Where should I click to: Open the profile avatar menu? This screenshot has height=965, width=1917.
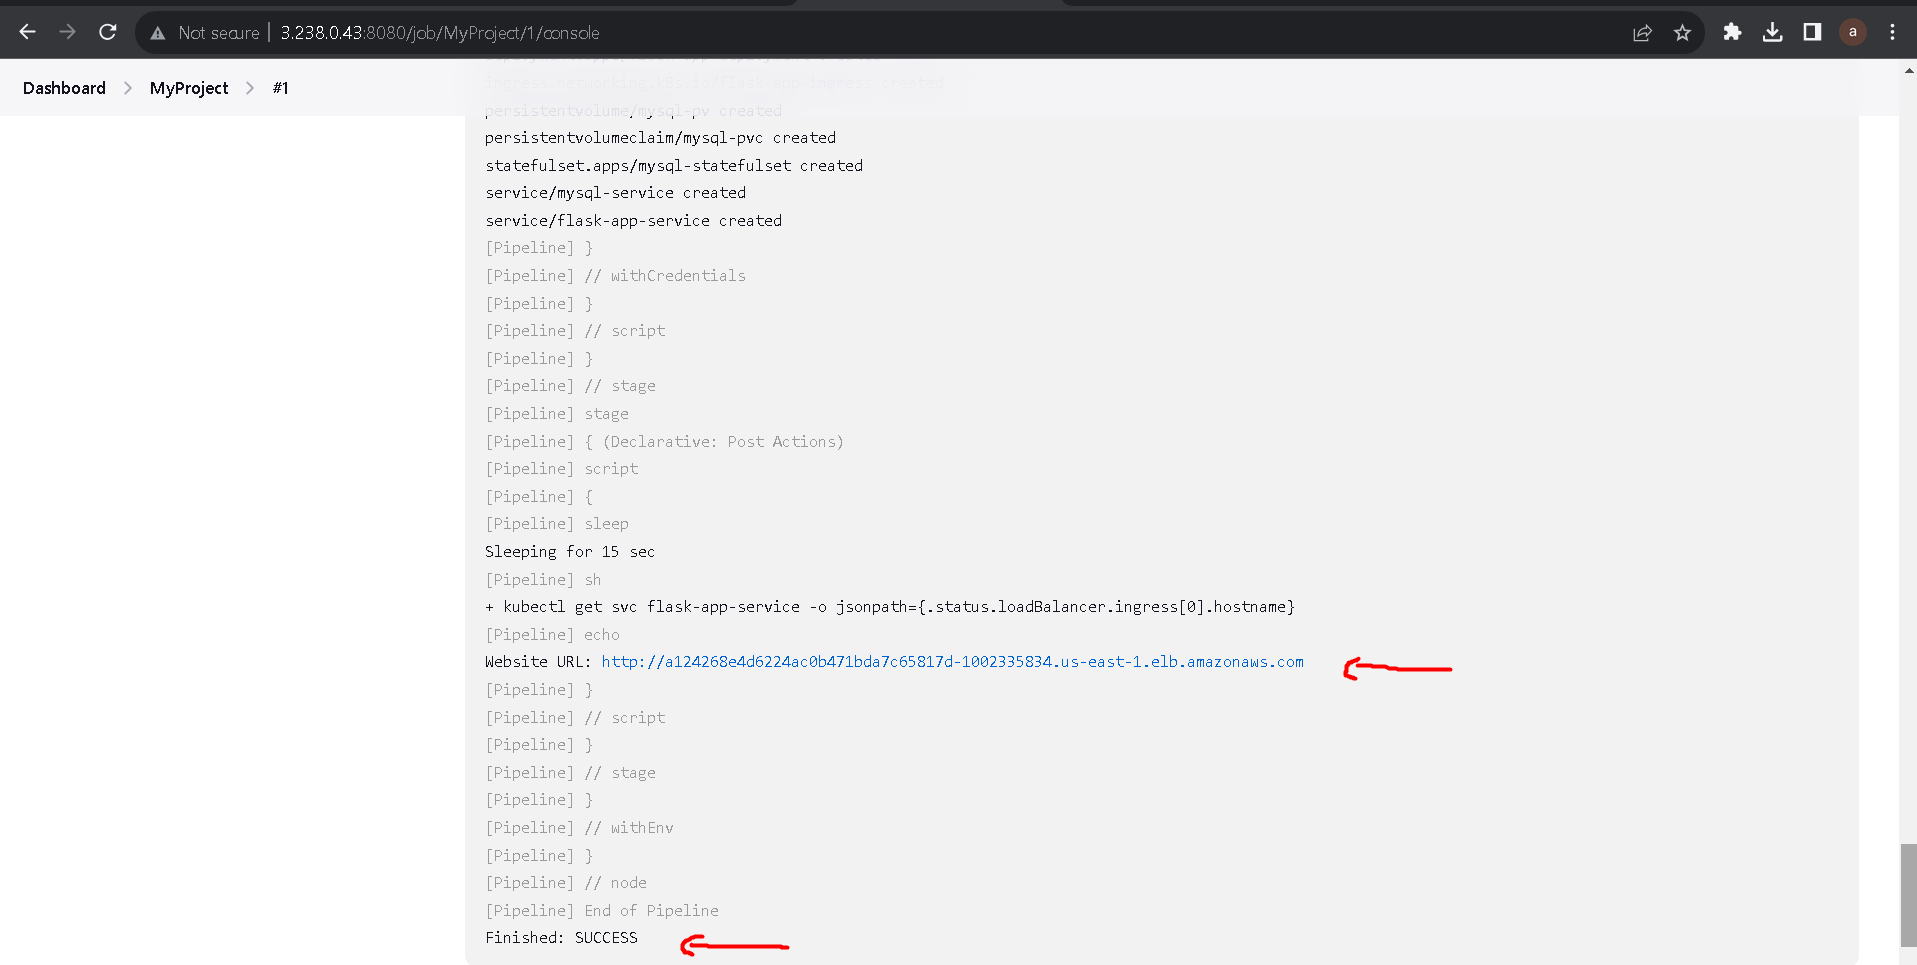coord(1851,32)
